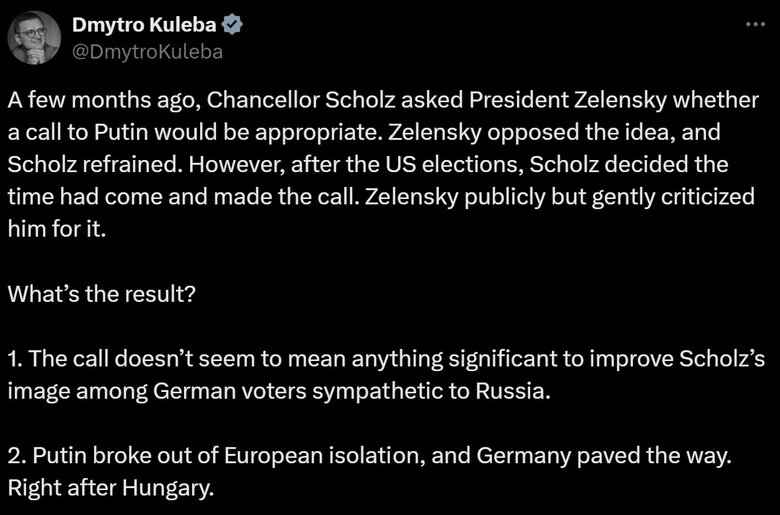This screenshot has width=780, height=515.
Task: Open the @DmytroKuleba handle link
Action: 146,51
